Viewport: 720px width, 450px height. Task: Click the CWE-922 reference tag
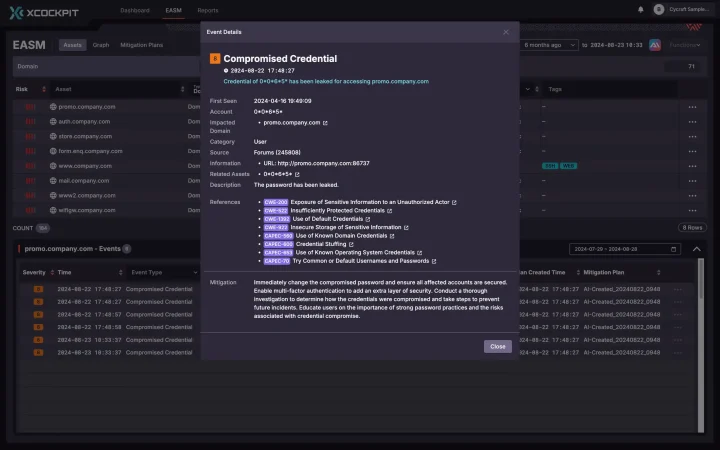[x=275, y=227]
